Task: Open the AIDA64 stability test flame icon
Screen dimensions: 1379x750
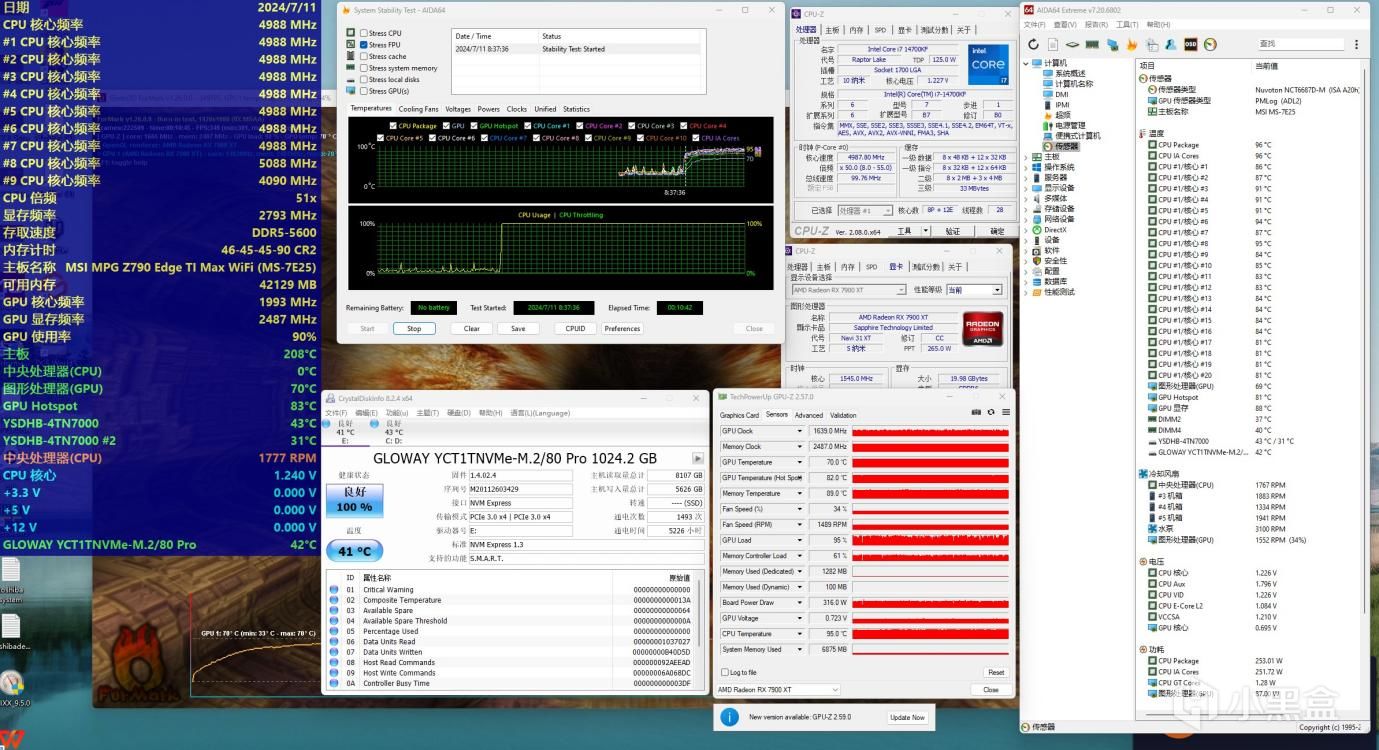Action: [x=1132, y=45]
